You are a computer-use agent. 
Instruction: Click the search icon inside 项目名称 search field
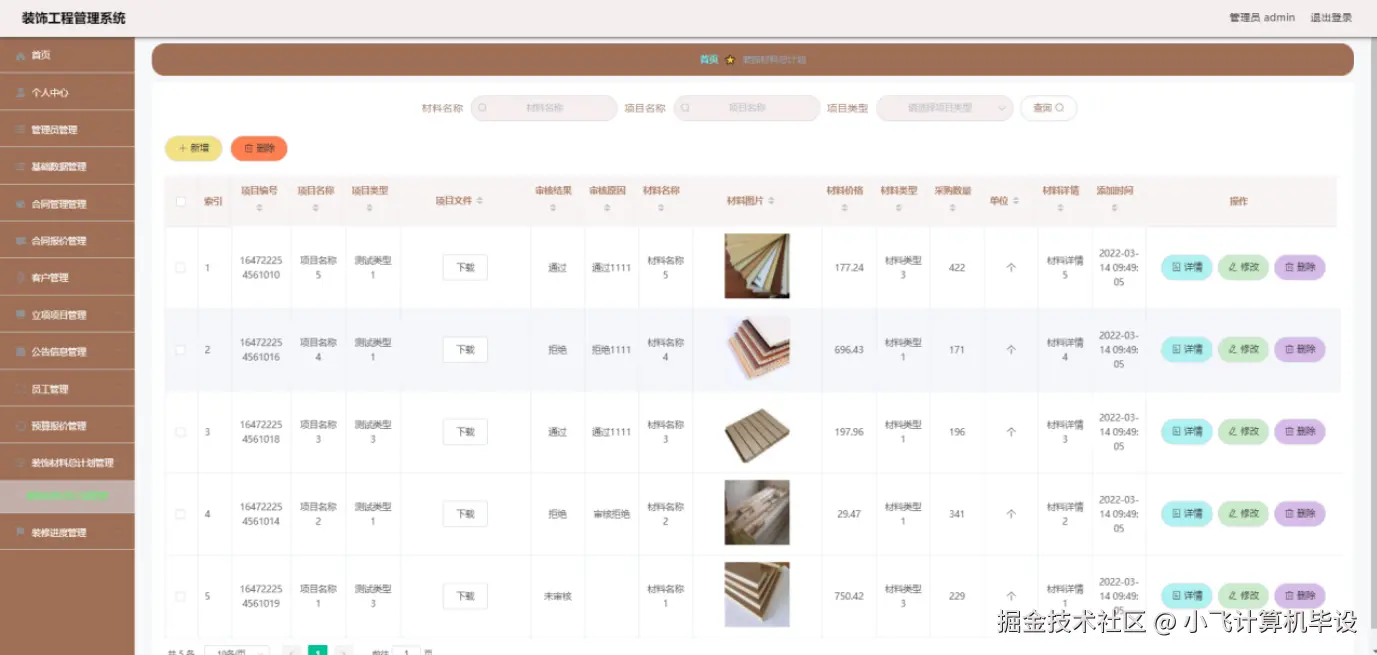click(x=685, y=108)
